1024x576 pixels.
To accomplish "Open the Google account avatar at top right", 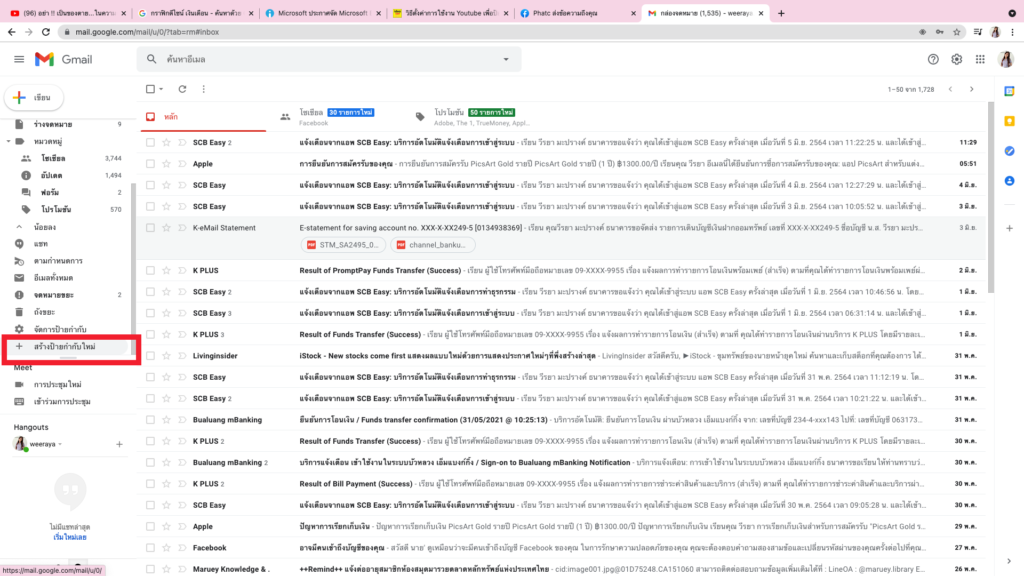I will tap(1006, 59).
